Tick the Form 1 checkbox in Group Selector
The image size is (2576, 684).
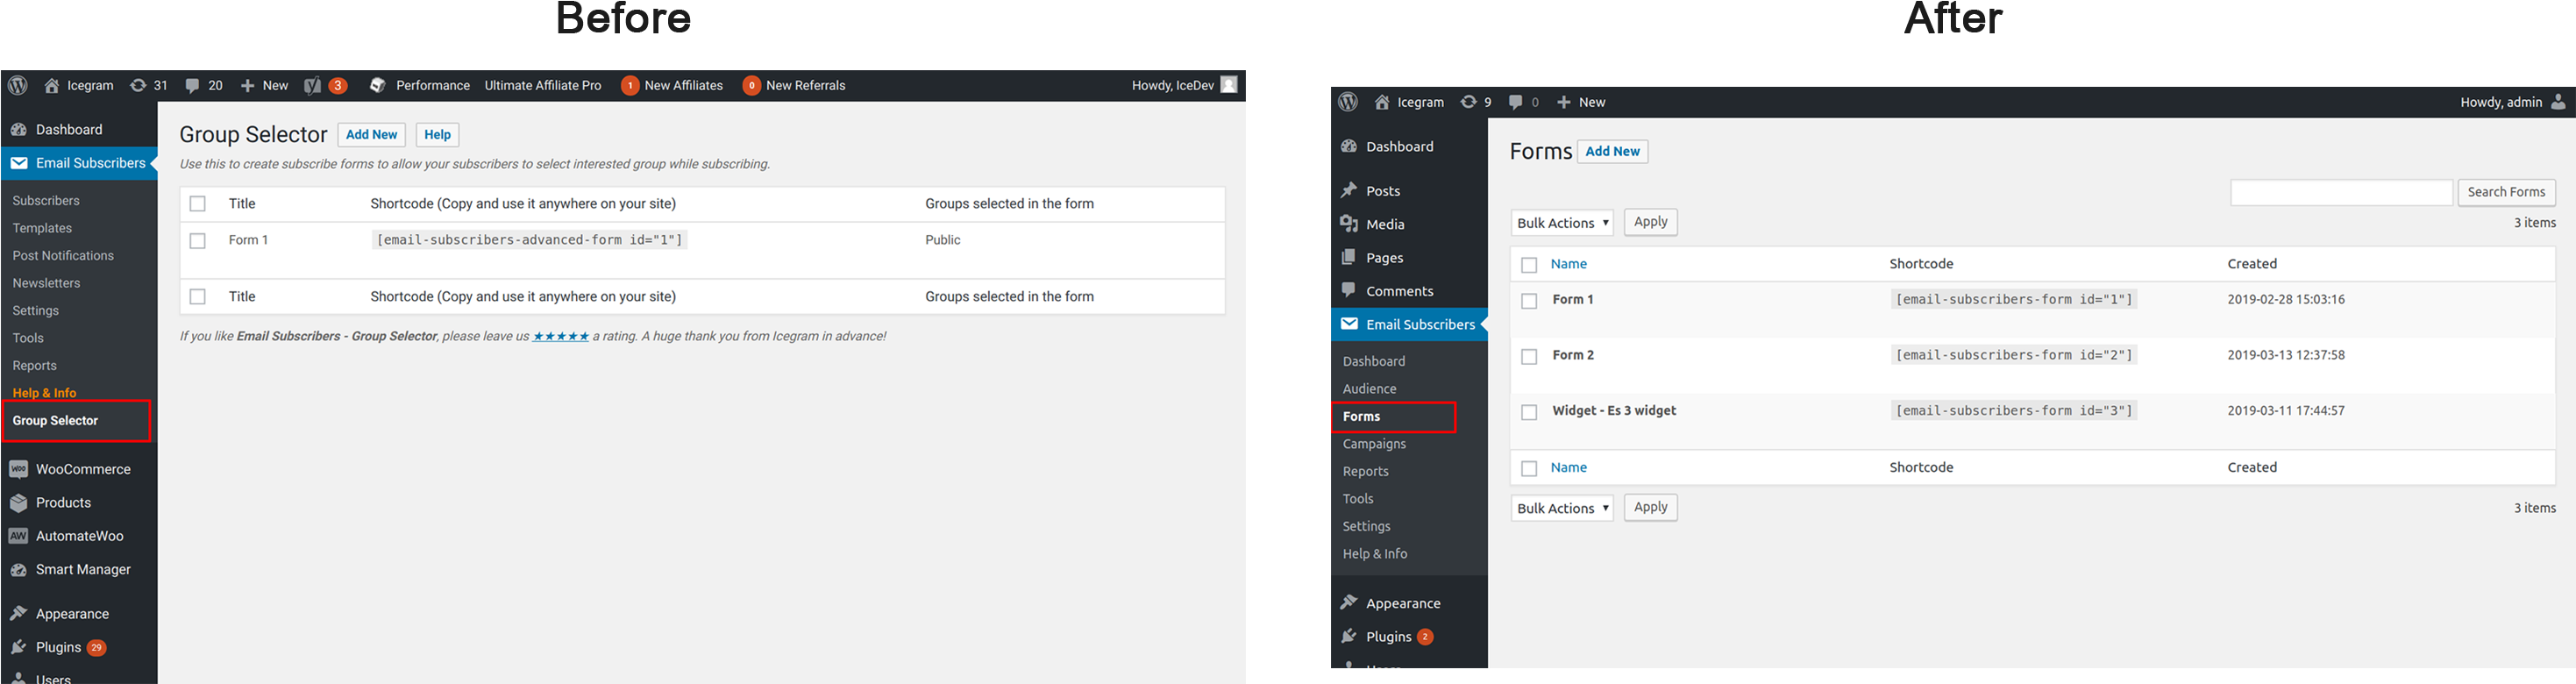198,241
